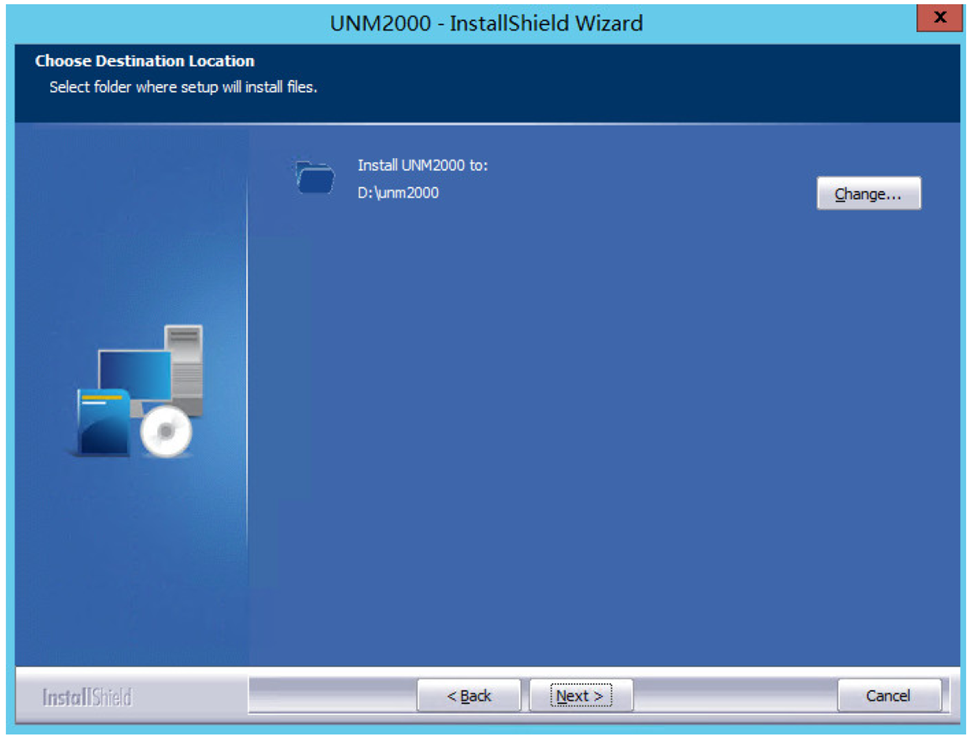Click the Change... button
972x737 pixels.
point(868,193)
